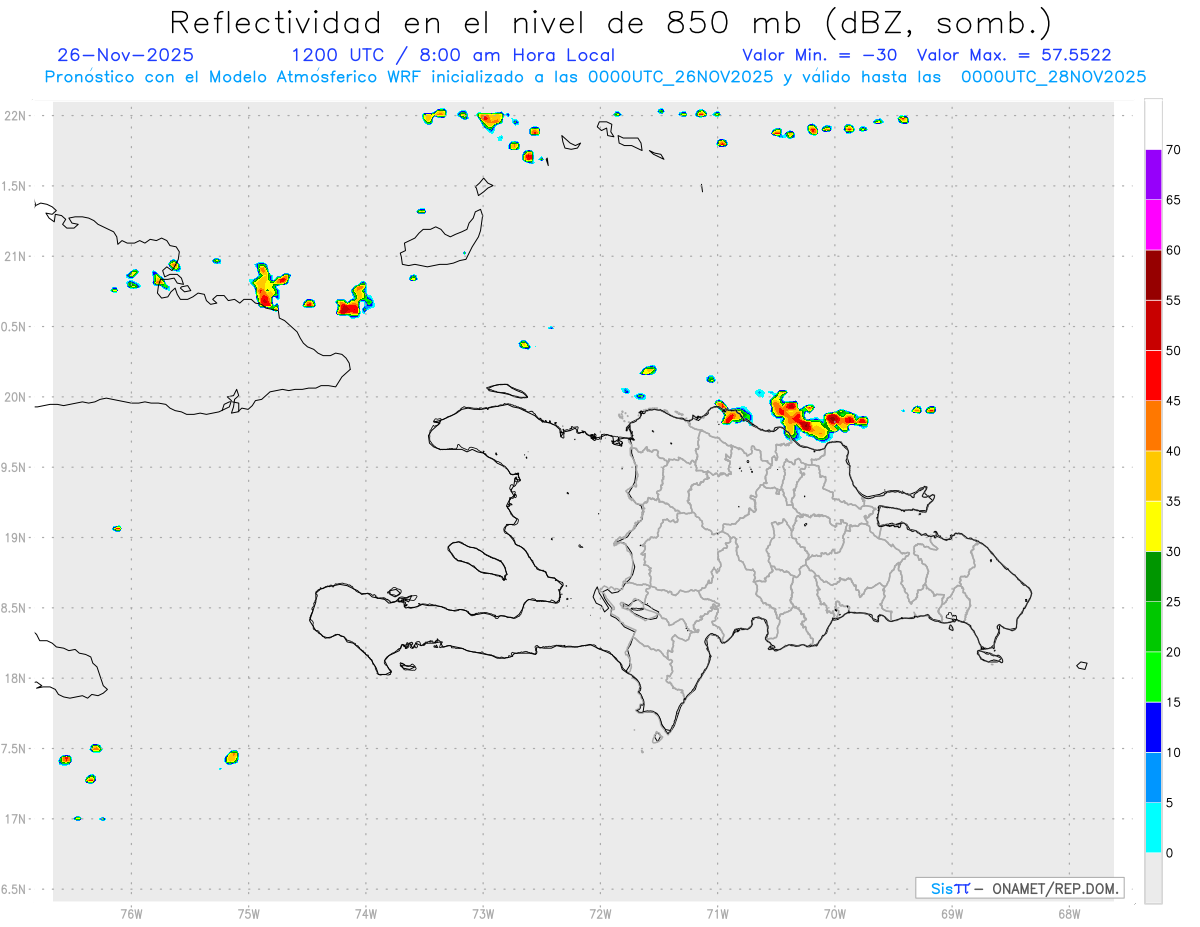The image size is (1200, 927).
Task: Click the "20N" latitude label
Action: click(x=17, y=397)
